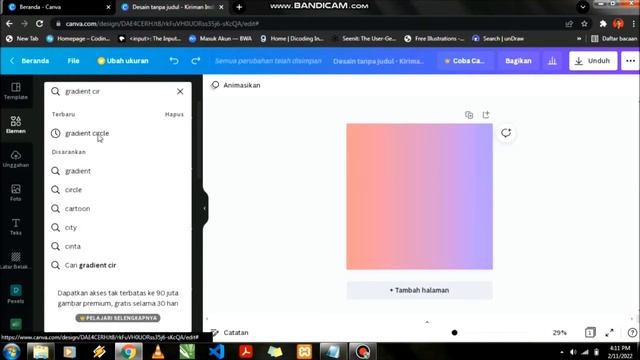Open the Latar Belakang sidebar panel
The width and height of the screenshot is (640, 360).
(x=16, y=260)
